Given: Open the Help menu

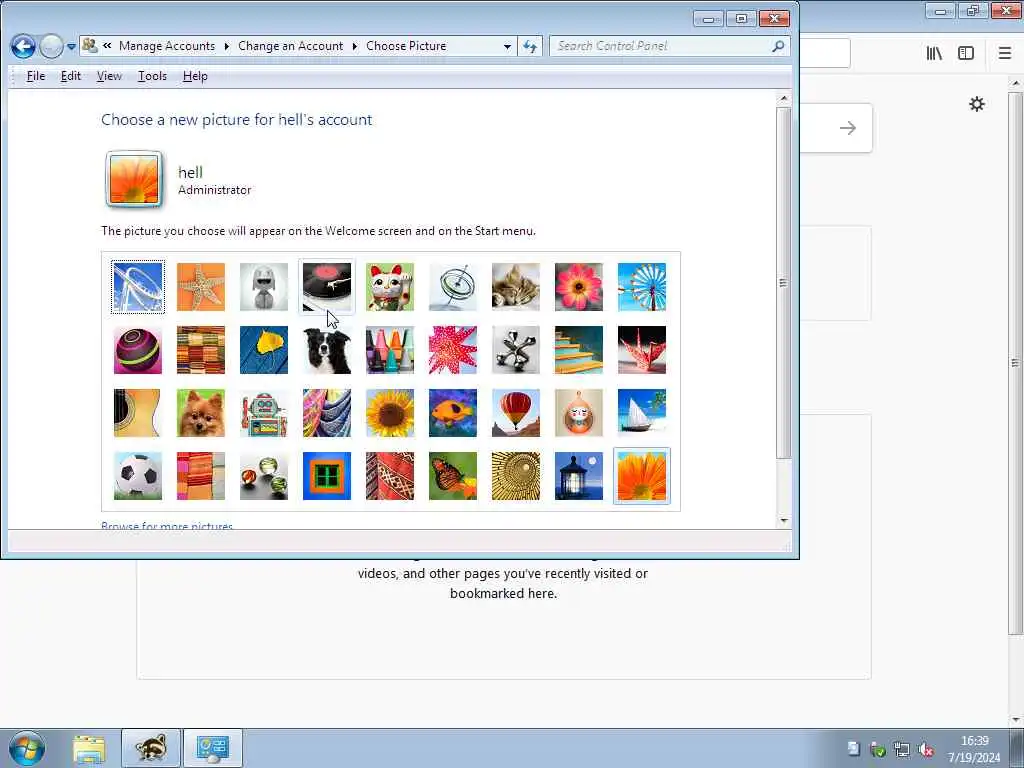Looking at the screenshot, I should pyautogui.click(x=195, y=76).
